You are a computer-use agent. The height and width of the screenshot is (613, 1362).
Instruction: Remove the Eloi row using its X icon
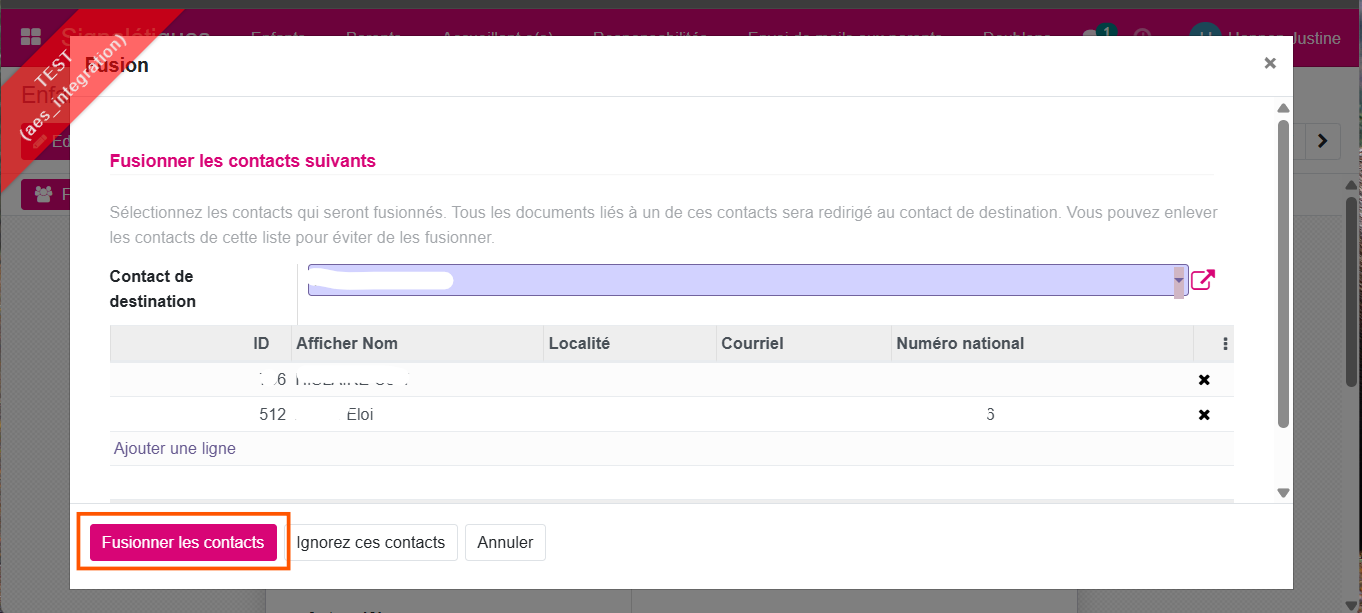pyautogui.click(x=1204, y=414)
